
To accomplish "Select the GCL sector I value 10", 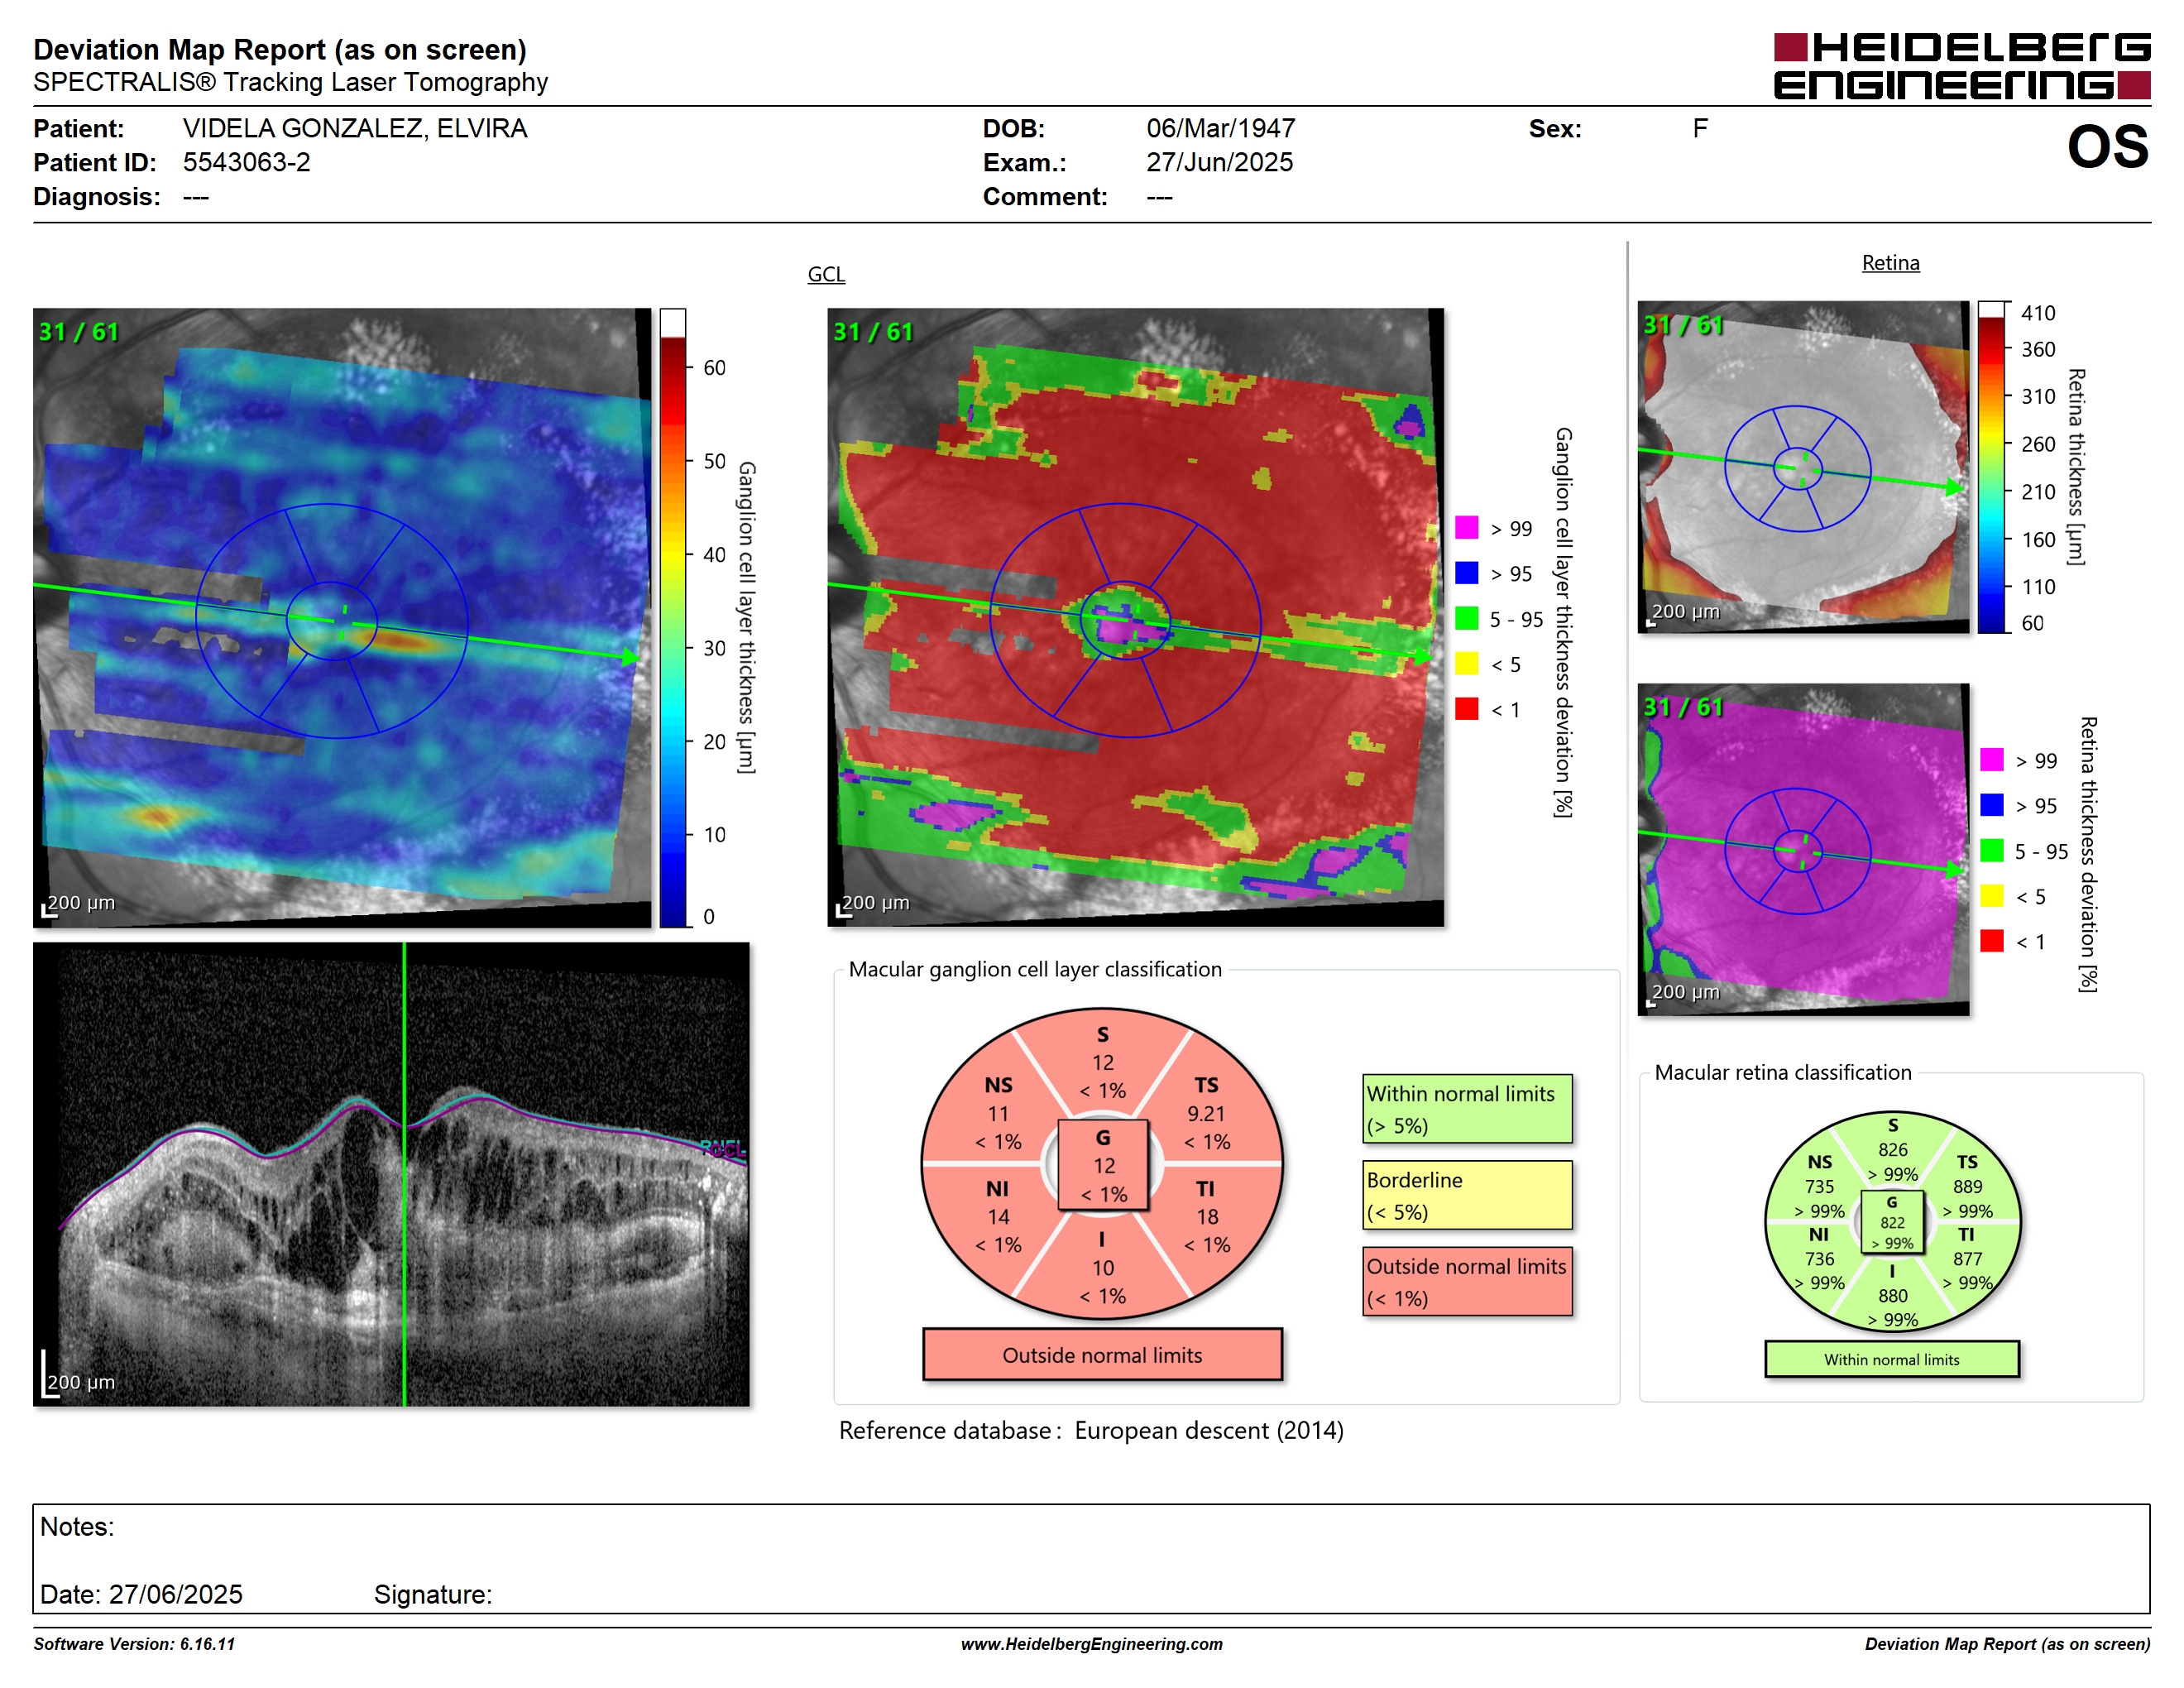I will (x=1102, y=1268).
